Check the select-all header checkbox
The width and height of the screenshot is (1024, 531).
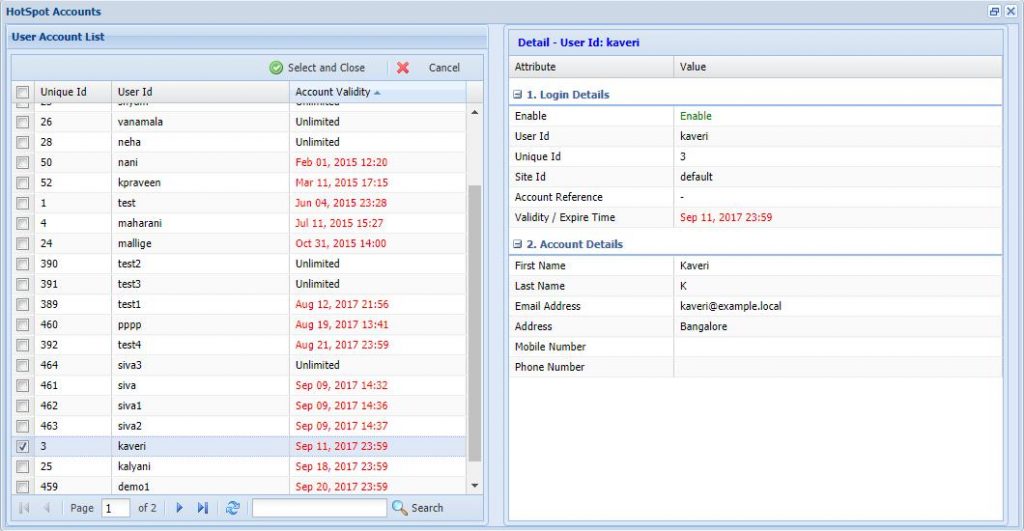[x=22, y=92]
